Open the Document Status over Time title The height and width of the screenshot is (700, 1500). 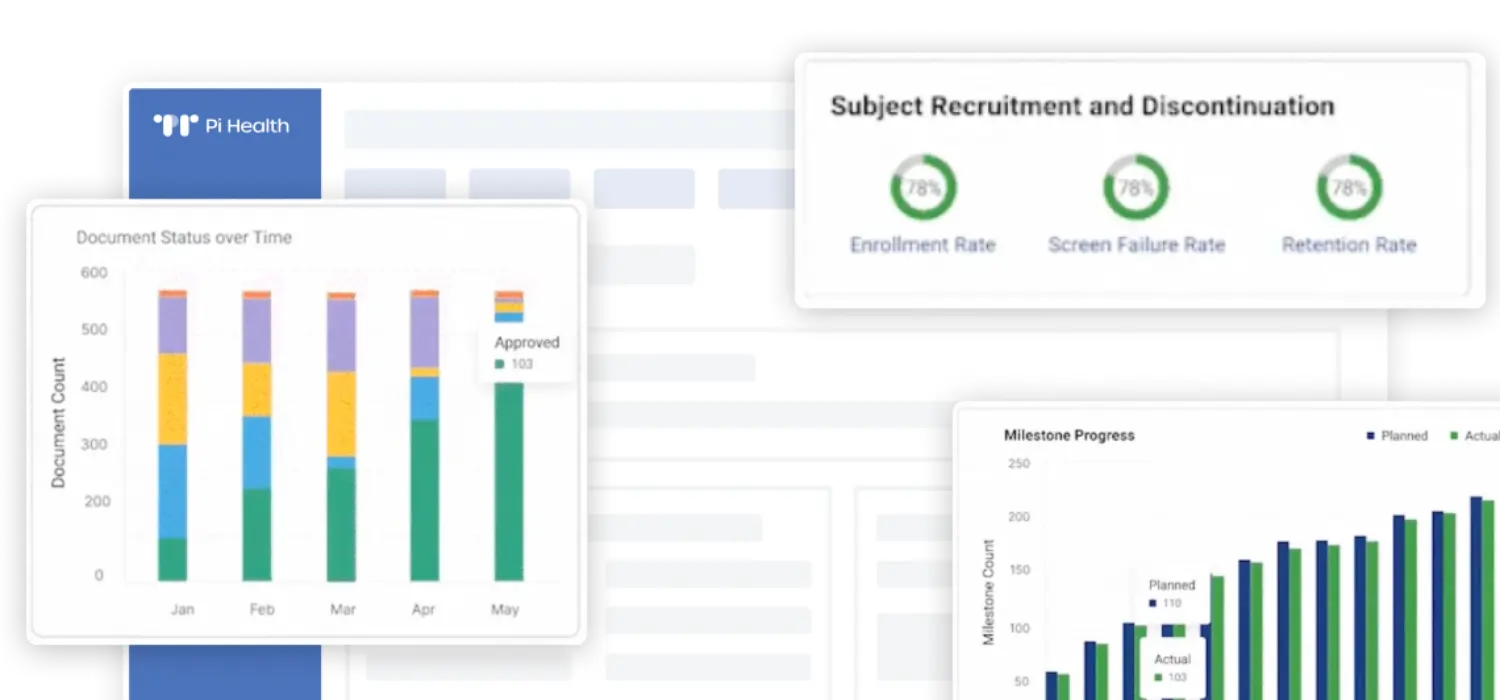(x=184, y=238)
